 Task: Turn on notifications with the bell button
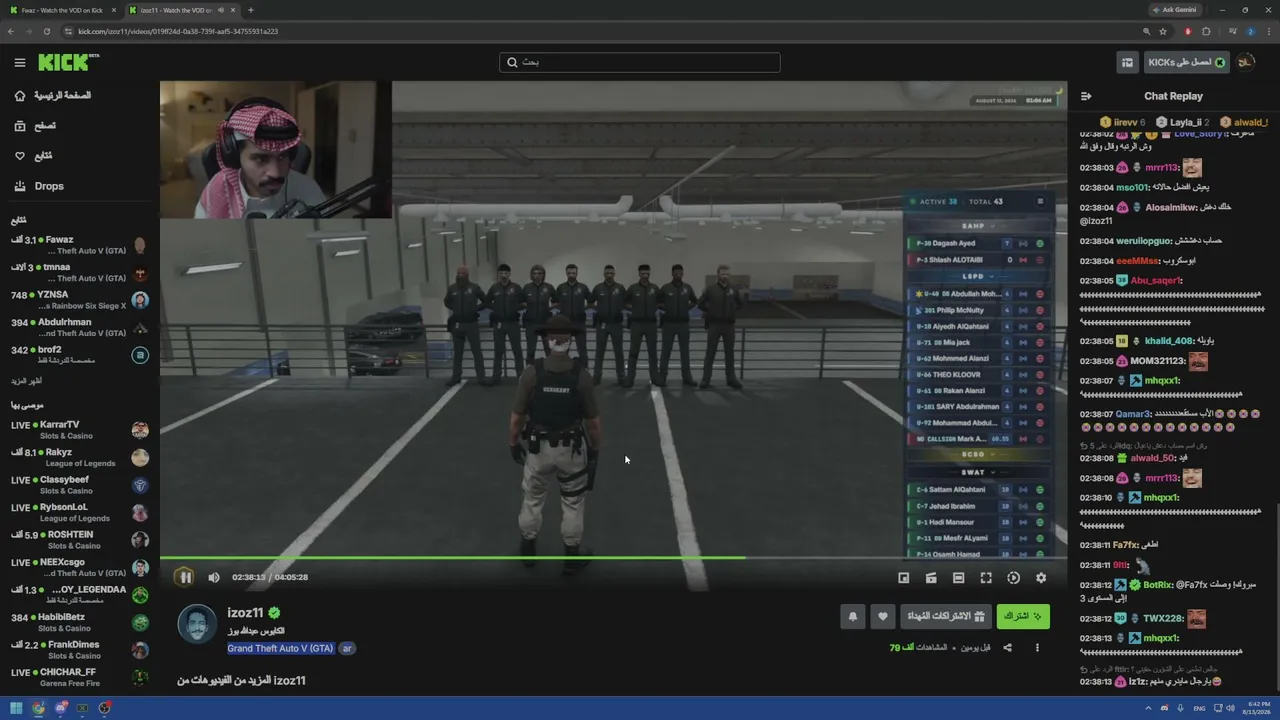click(x=853, y=617)
